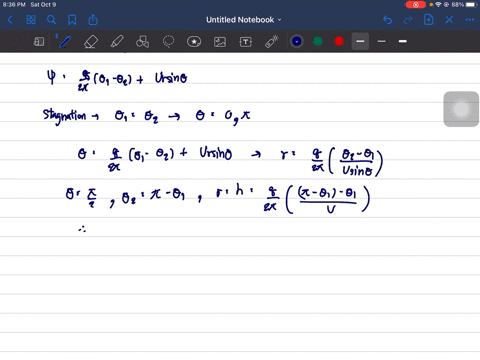
Task: Undo the last stroke
Action: (387, 20)
